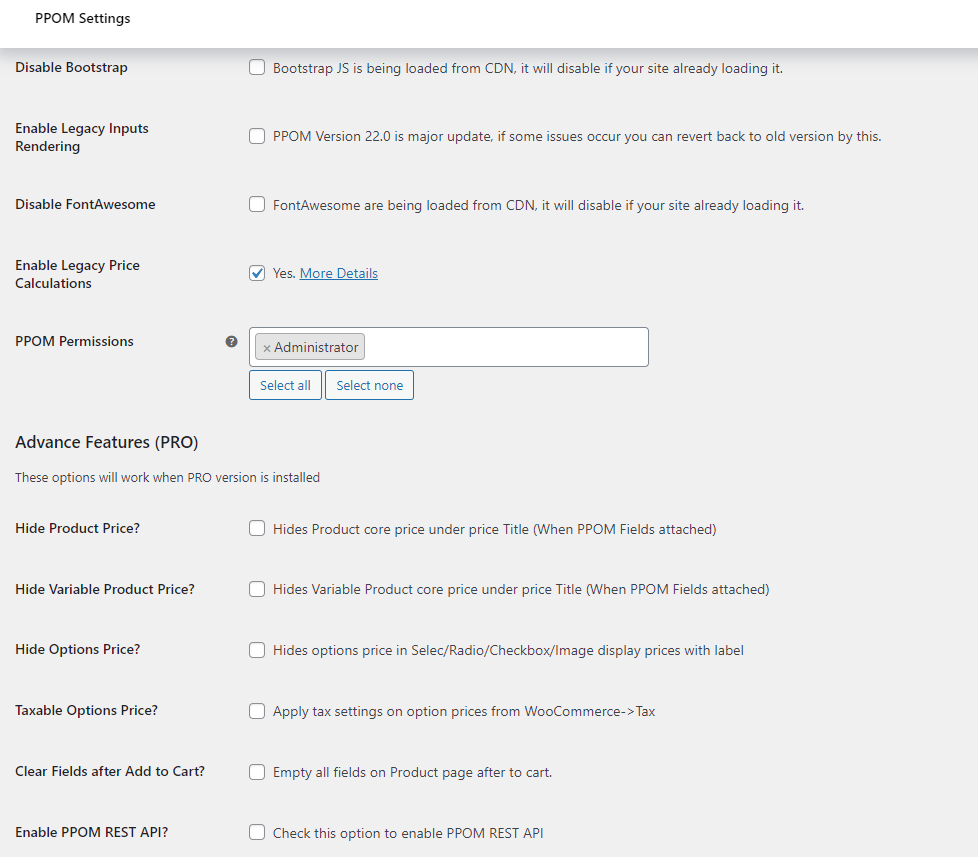978x857 pixels.
Task: Tick Enable Legacy Inputs Rendering checkbox
Action: point(257,136)
